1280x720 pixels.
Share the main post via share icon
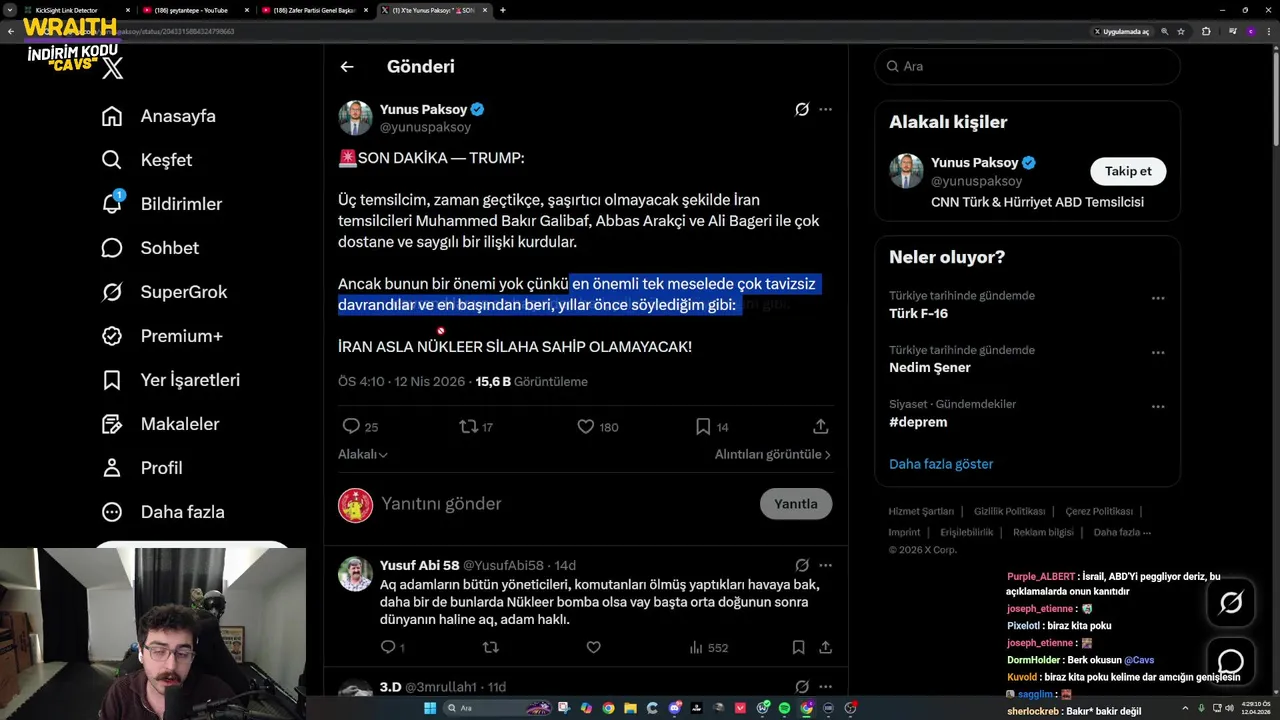(x=821, y=426)
